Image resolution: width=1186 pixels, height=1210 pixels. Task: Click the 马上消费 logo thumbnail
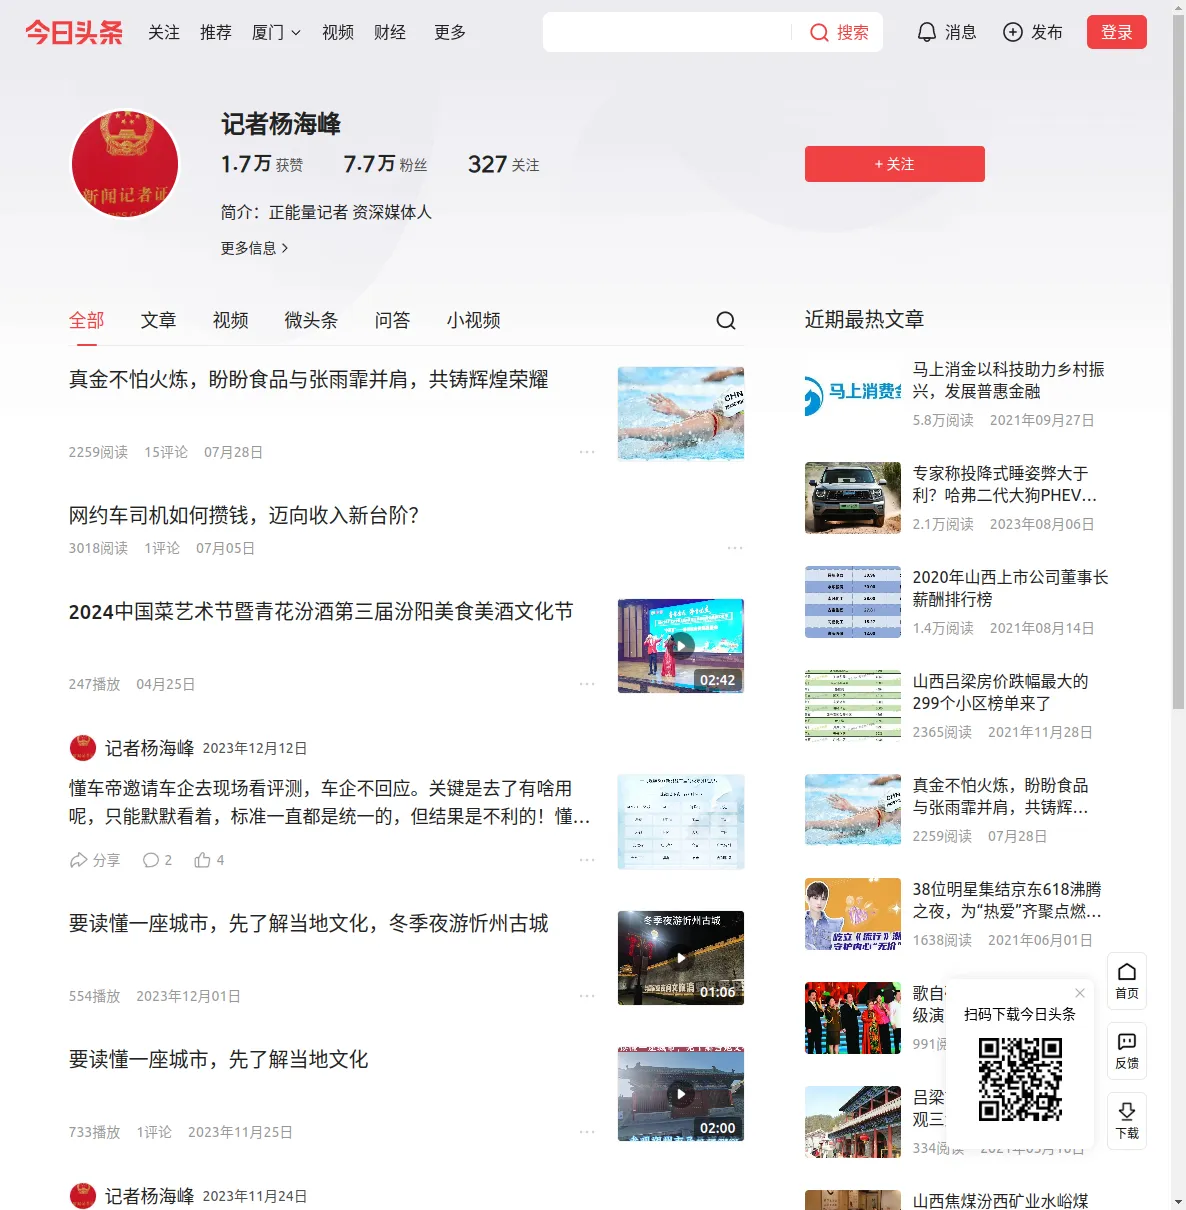(x=853, y=394)
